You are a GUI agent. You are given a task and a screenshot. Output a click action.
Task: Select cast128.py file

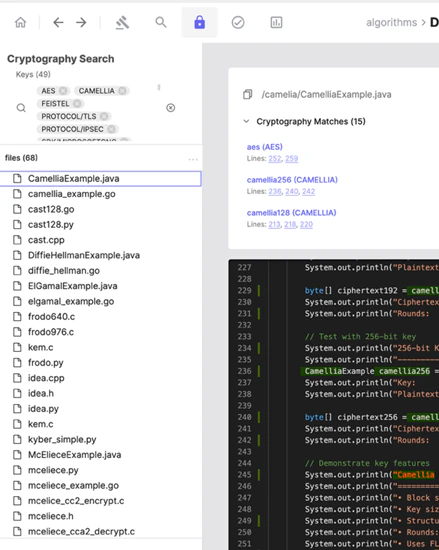[x=101, y=224]
